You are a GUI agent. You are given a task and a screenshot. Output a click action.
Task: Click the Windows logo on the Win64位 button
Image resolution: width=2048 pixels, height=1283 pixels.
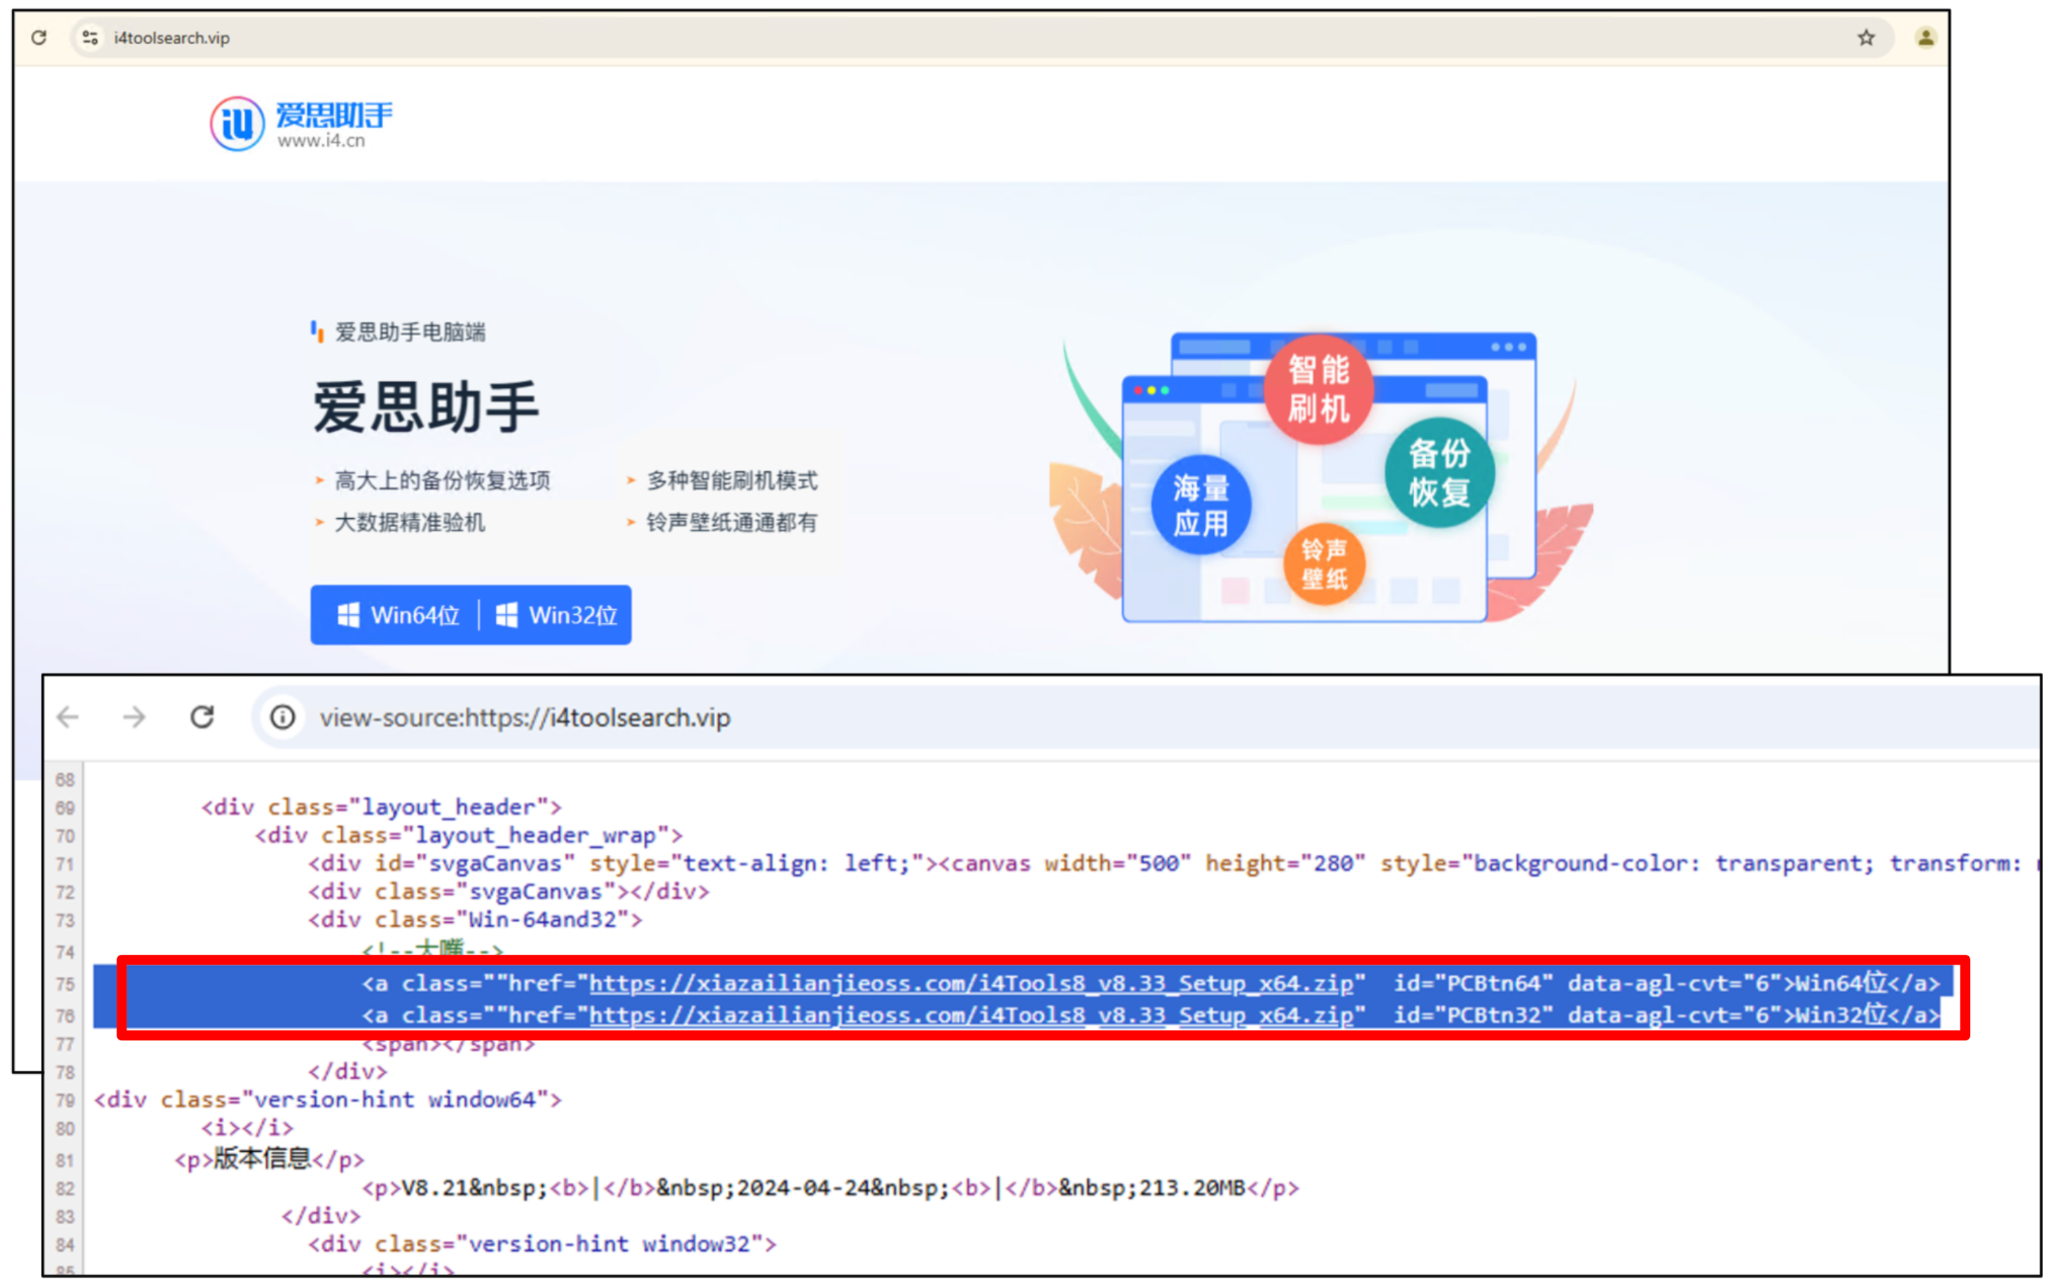[x=349, y=615]
